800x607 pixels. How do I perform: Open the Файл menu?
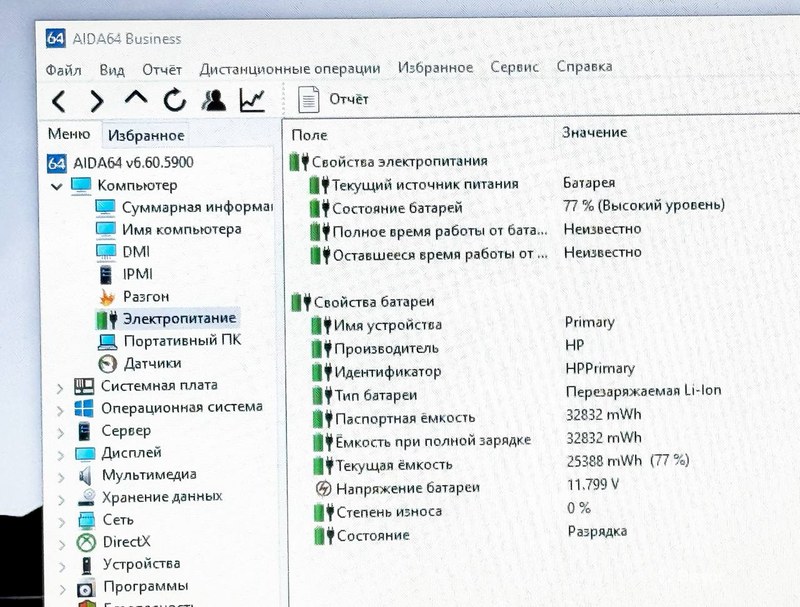click(63, 69)
